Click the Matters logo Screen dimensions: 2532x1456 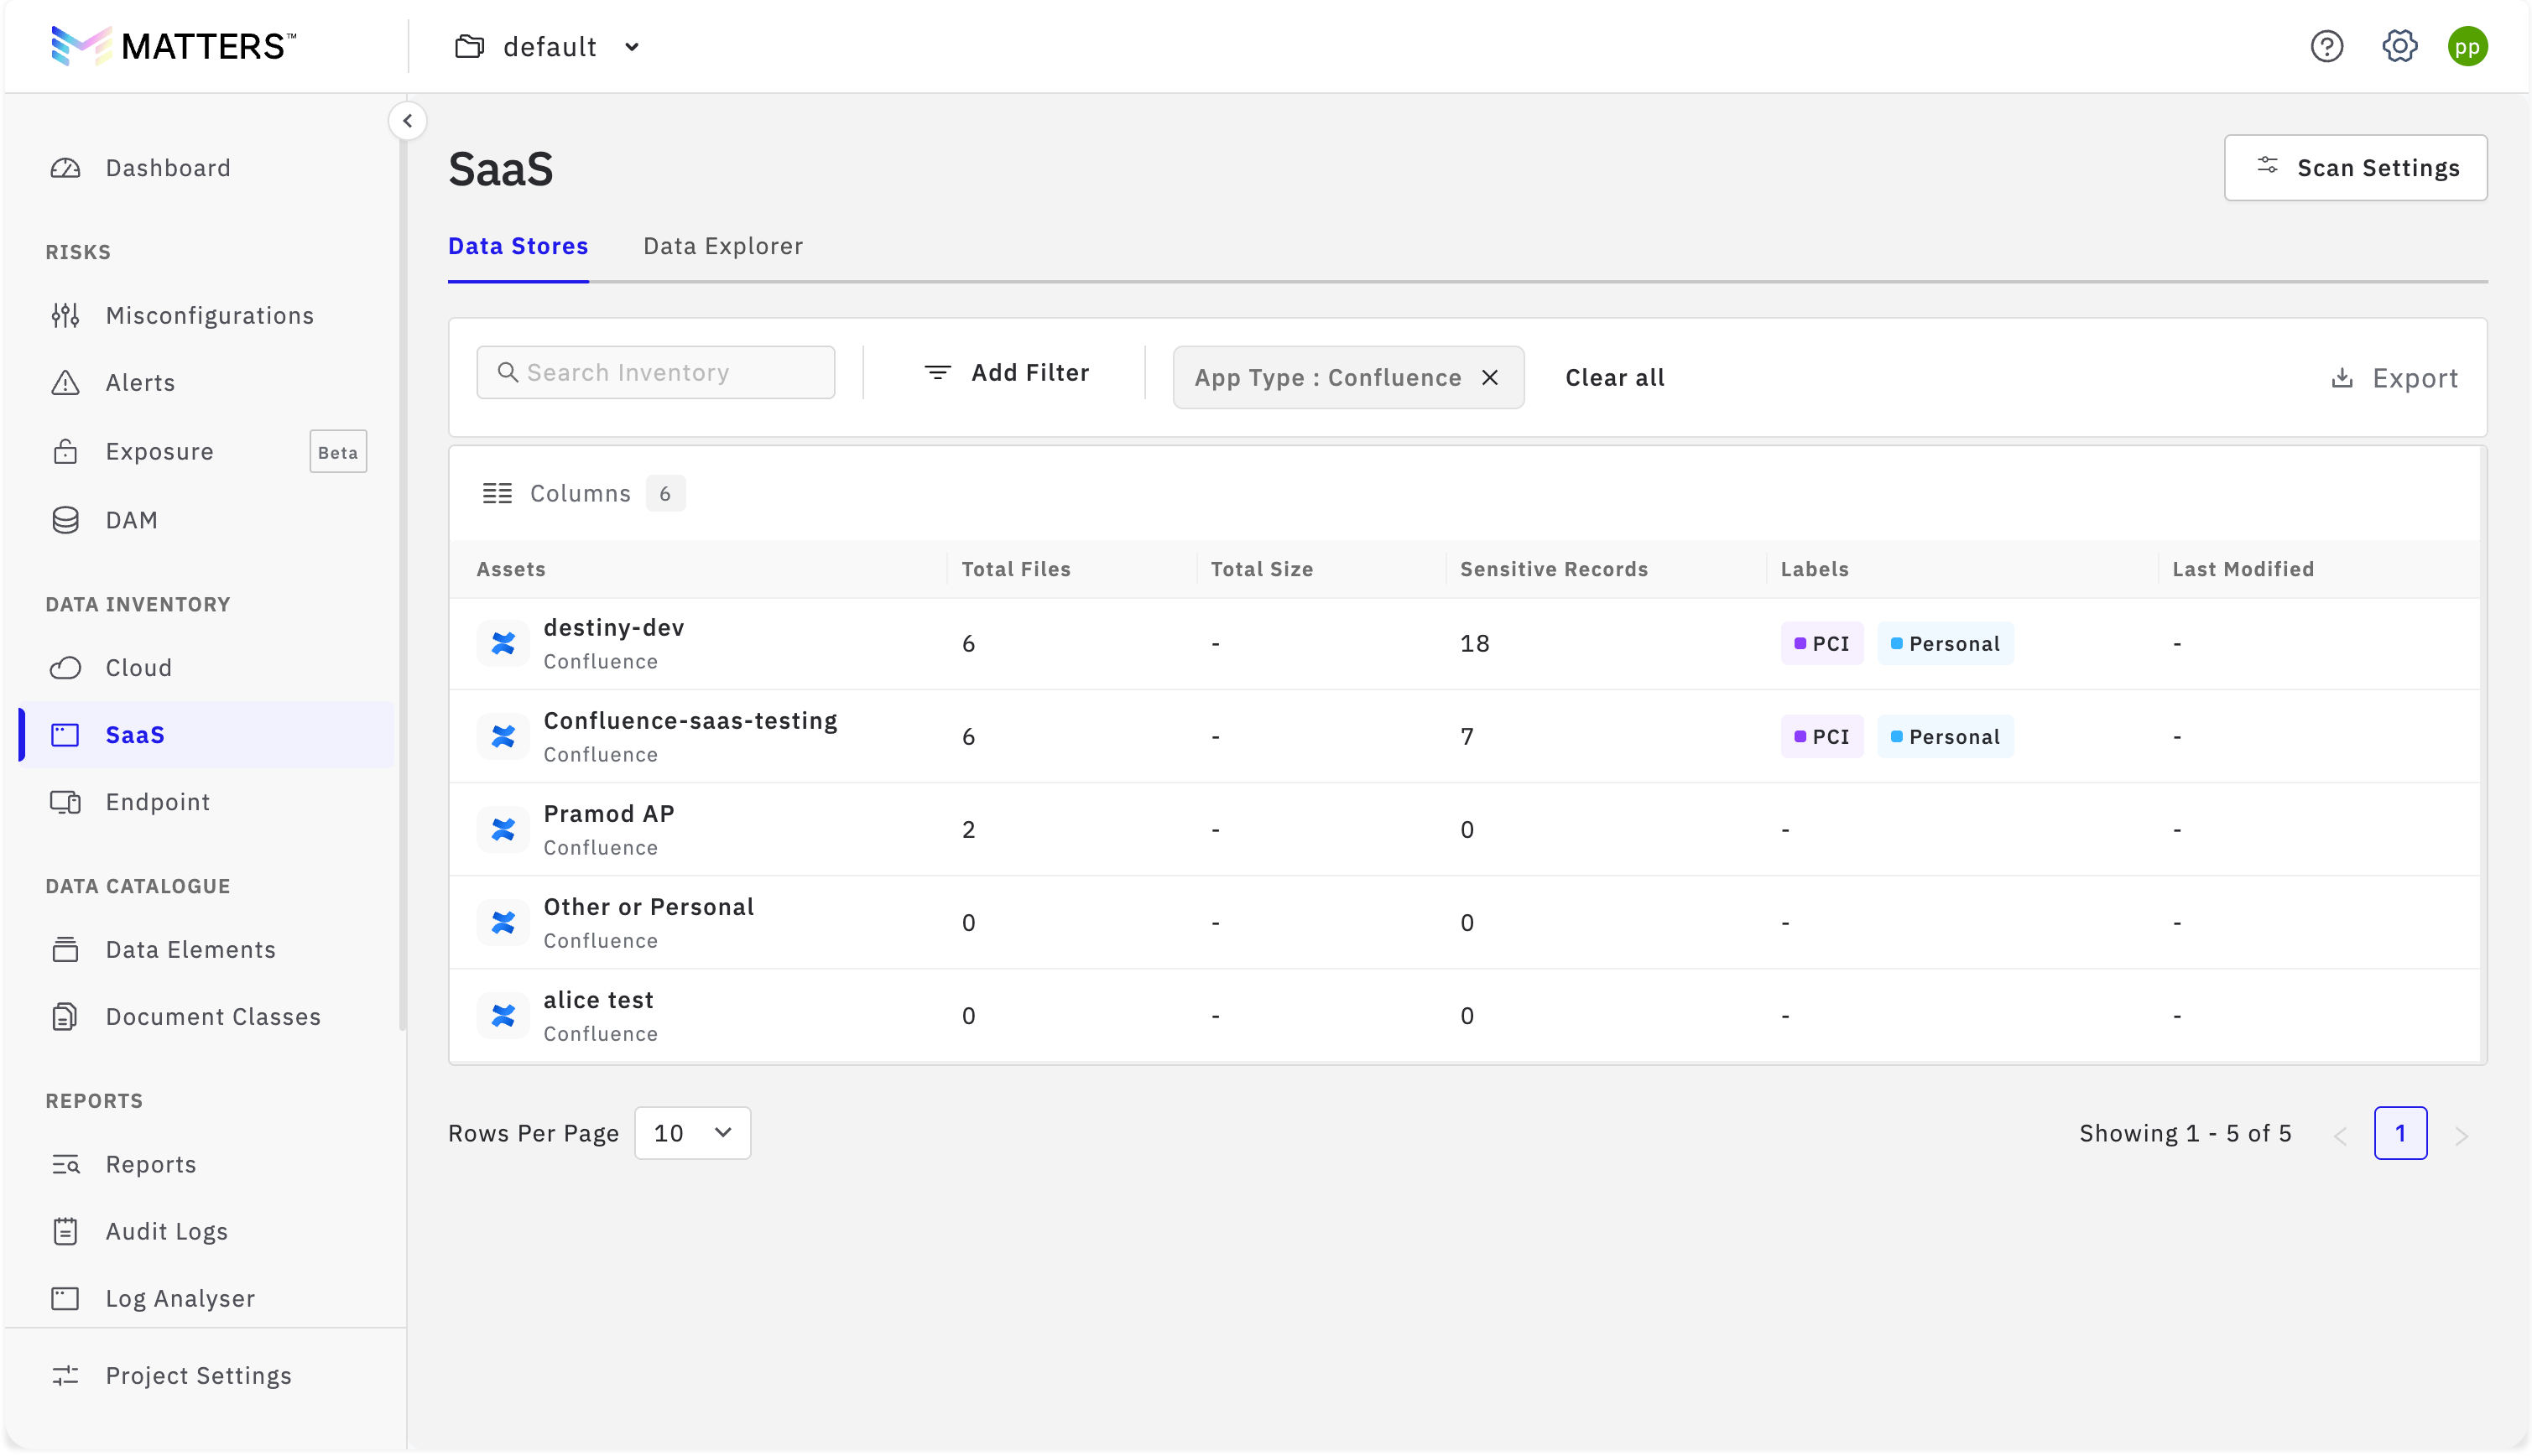tap(173, 46)
